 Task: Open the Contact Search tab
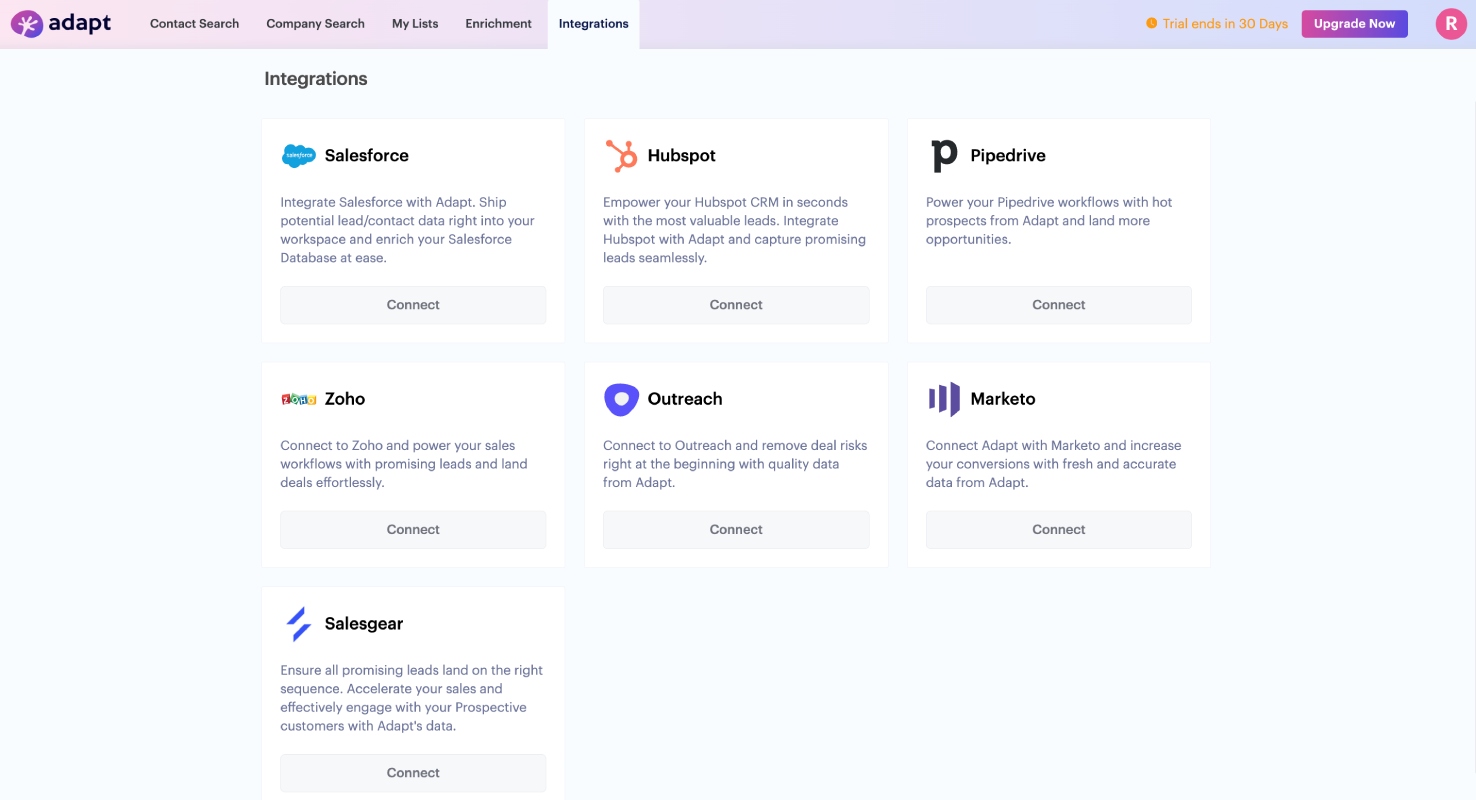(x=194, y=24)
